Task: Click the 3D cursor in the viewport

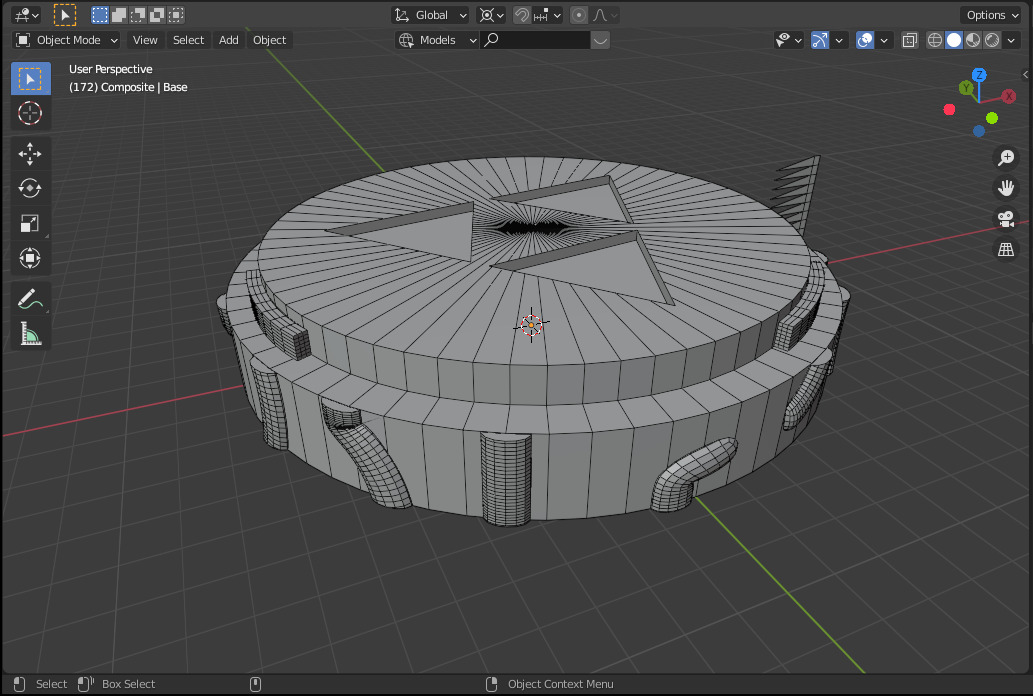Action: (531, 324)
